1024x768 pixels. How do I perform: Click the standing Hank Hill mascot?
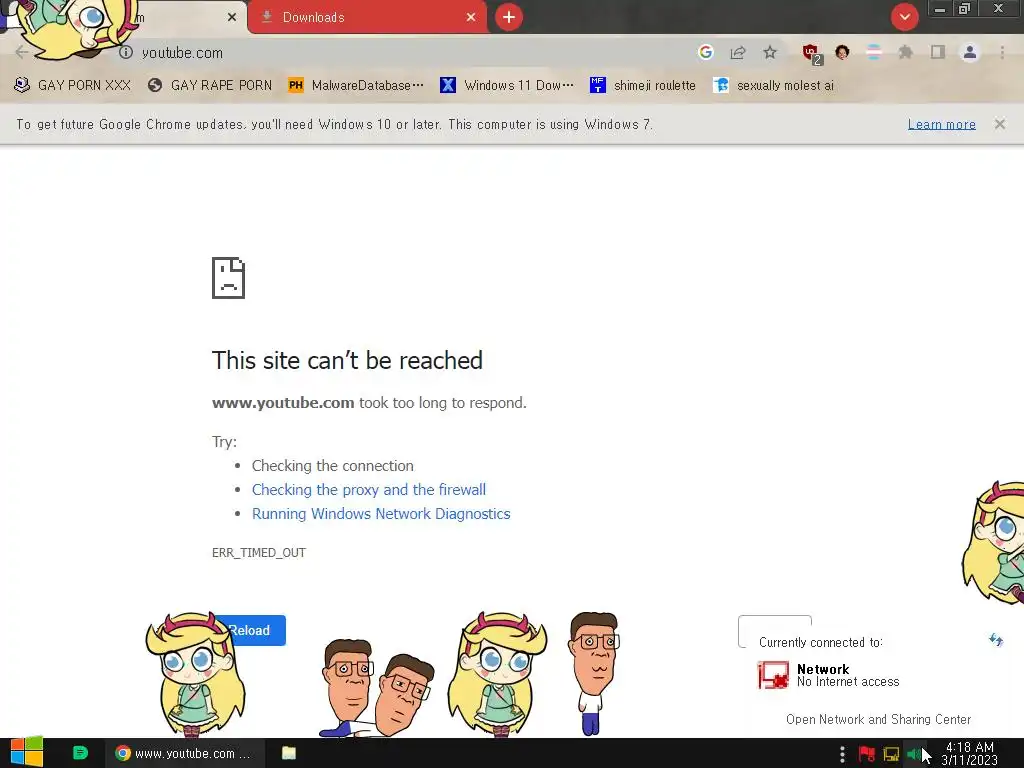[x=593, y=673]
